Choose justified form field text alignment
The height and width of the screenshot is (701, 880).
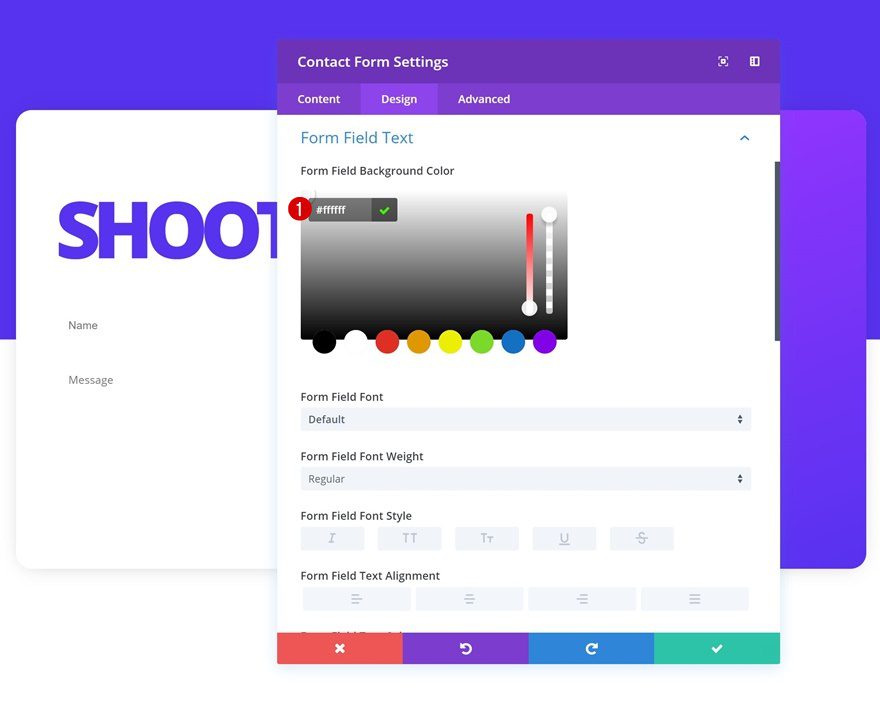695,598
